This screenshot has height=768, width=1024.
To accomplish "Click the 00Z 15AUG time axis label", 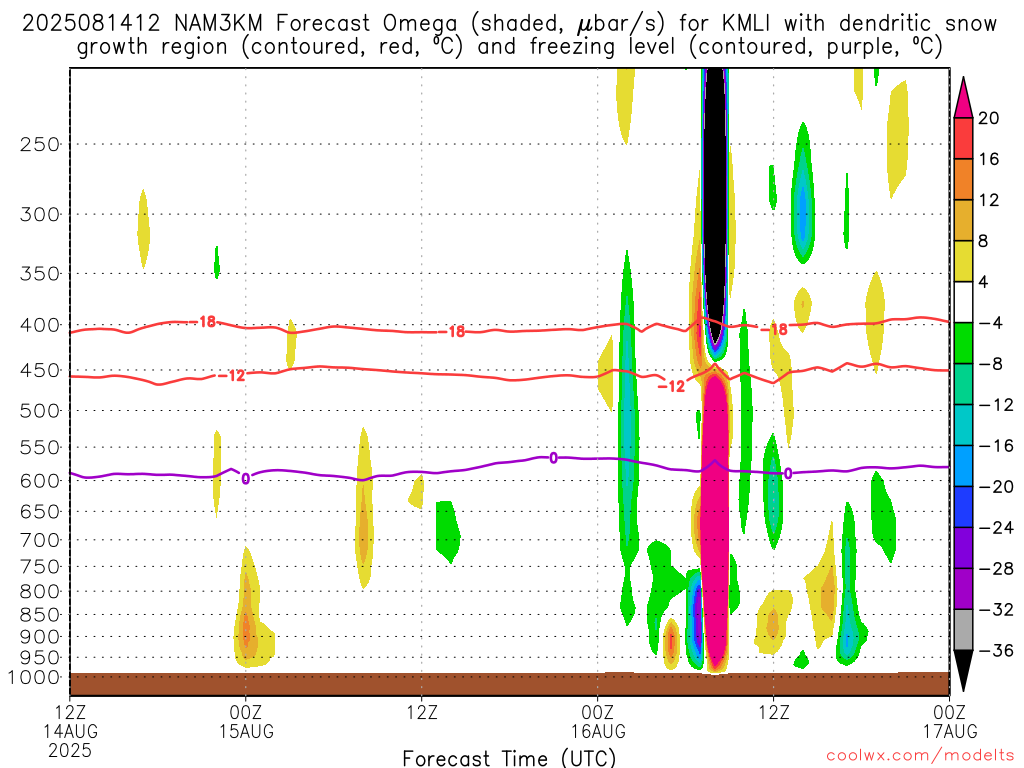I will click(x=246, y=721).
